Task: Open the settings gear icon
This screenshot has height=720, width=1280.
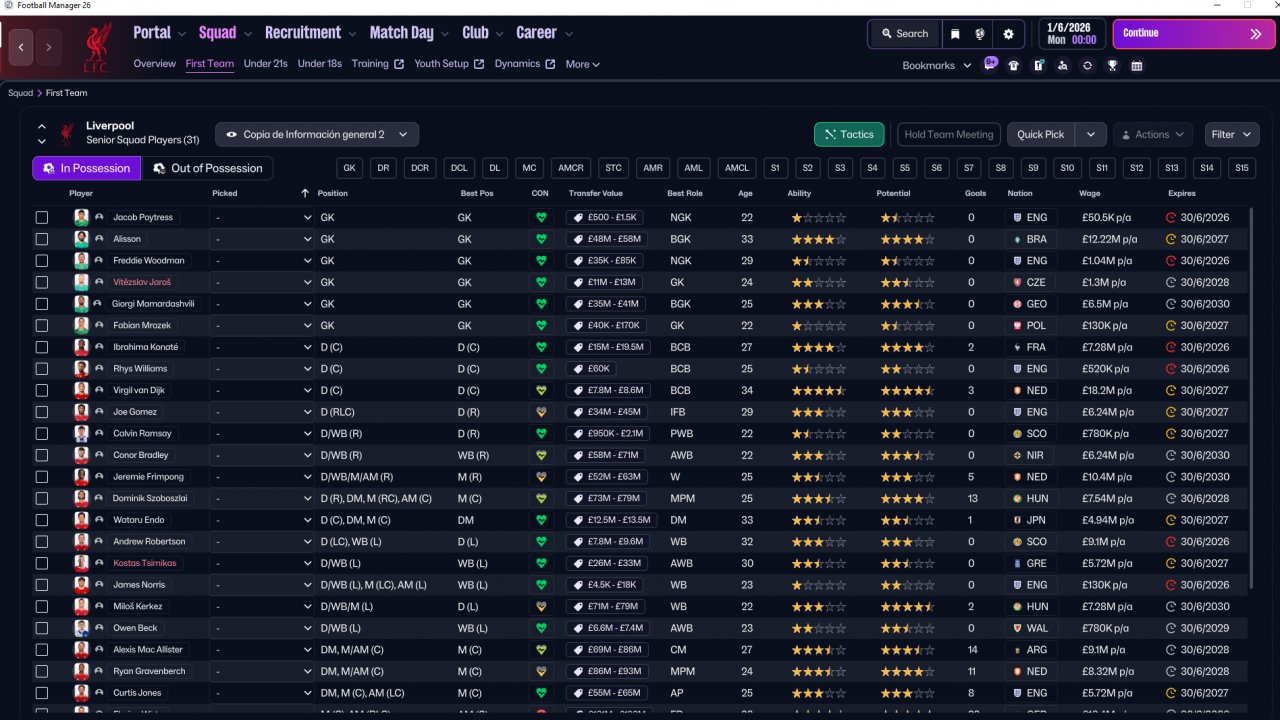Action: coord(1008,34)
